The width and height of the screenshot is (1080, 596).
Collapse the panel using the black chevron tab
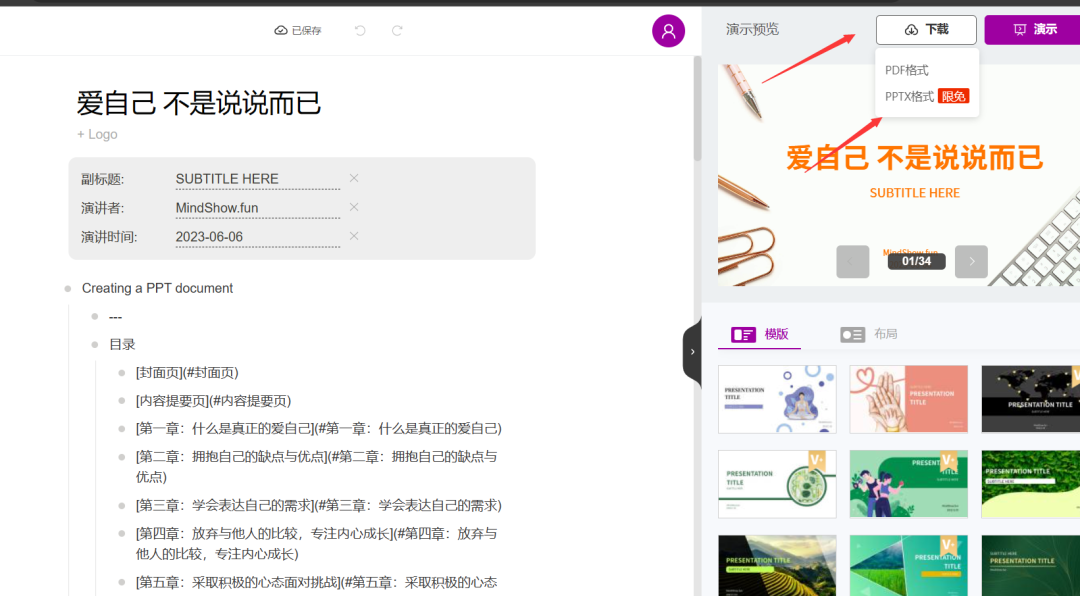coord(693,352)
